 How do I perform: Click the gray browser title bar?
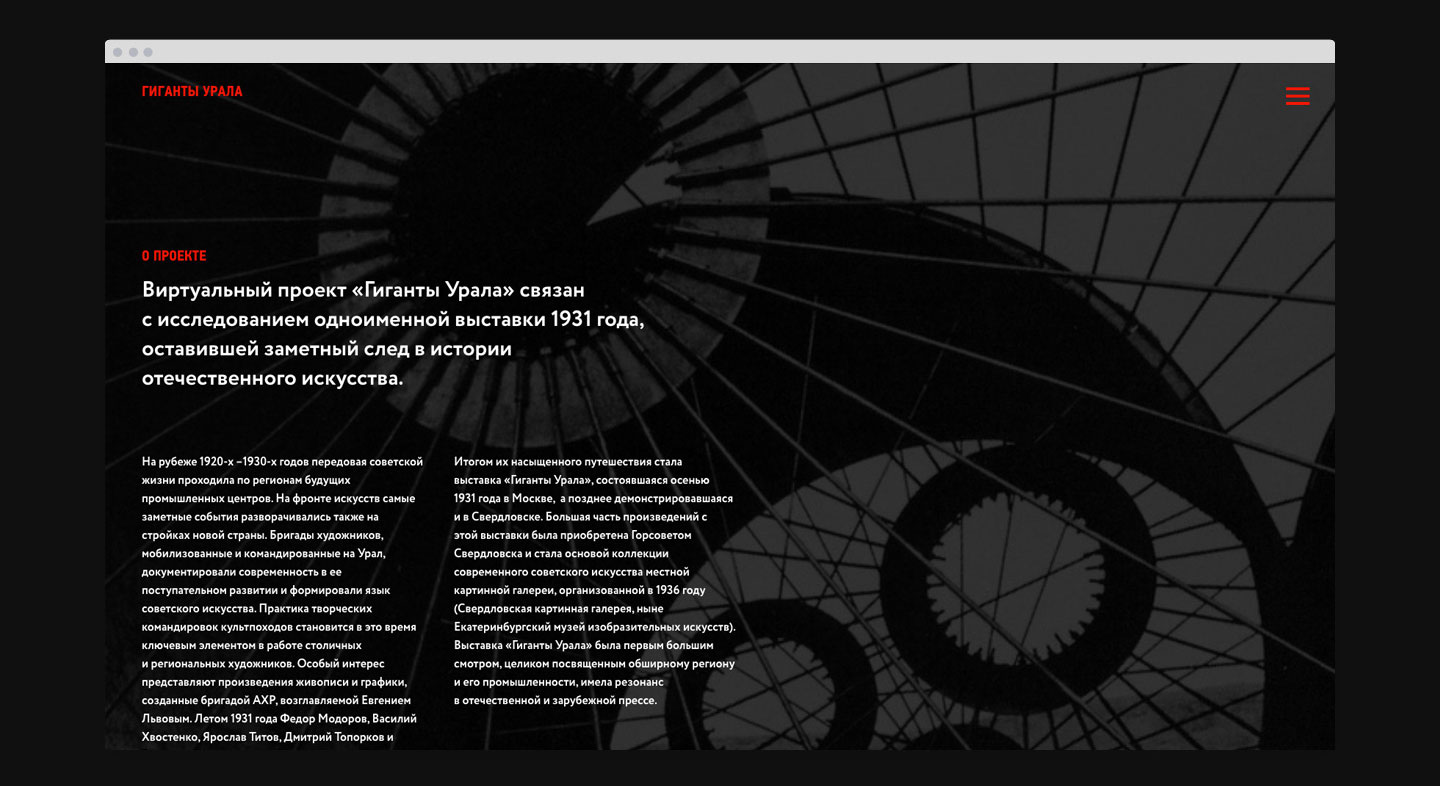(x=720, y=52)
